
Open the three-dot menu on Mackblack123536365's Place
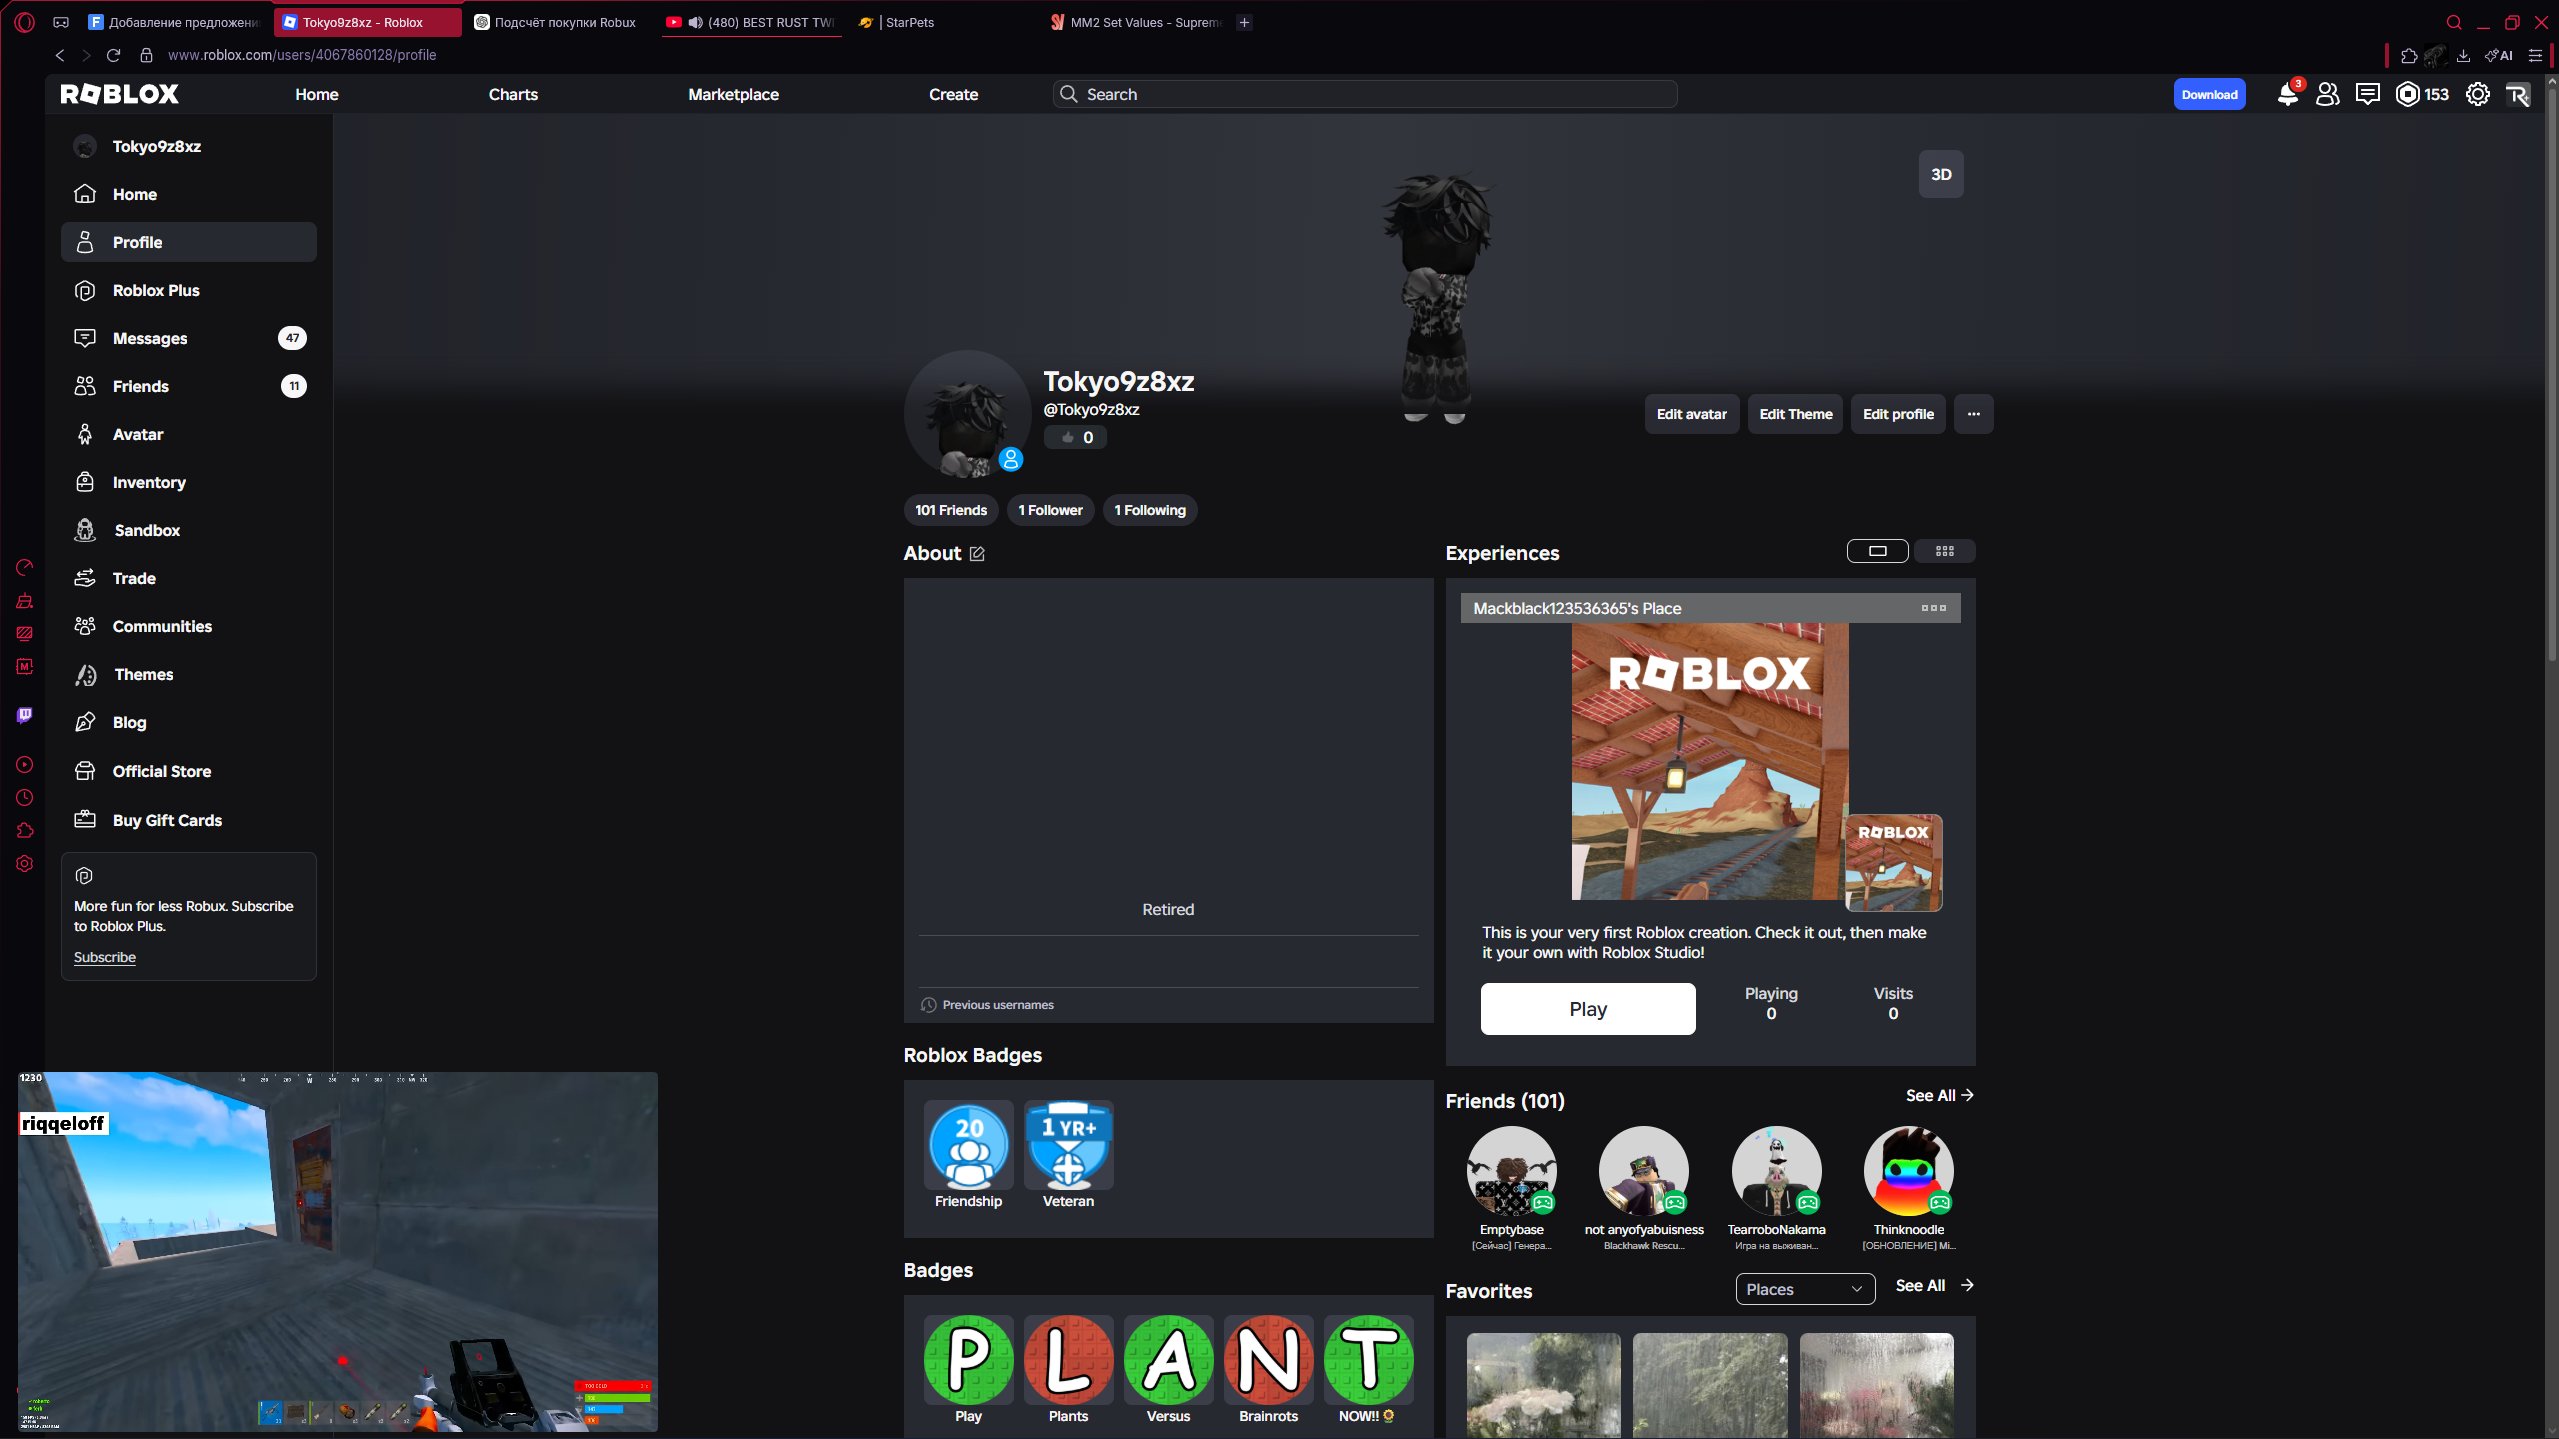coord(1933,608)
